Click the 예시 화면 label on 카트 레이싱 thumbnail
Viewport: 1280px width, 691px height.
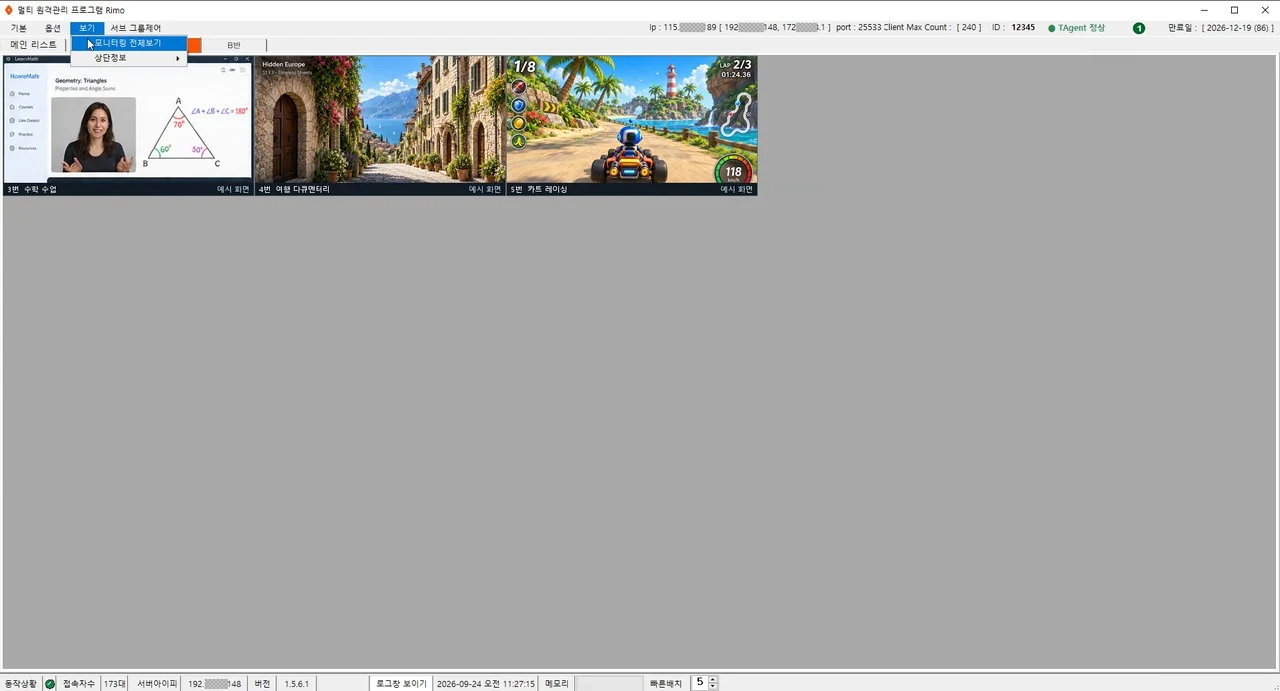click(x=737, y=189)
